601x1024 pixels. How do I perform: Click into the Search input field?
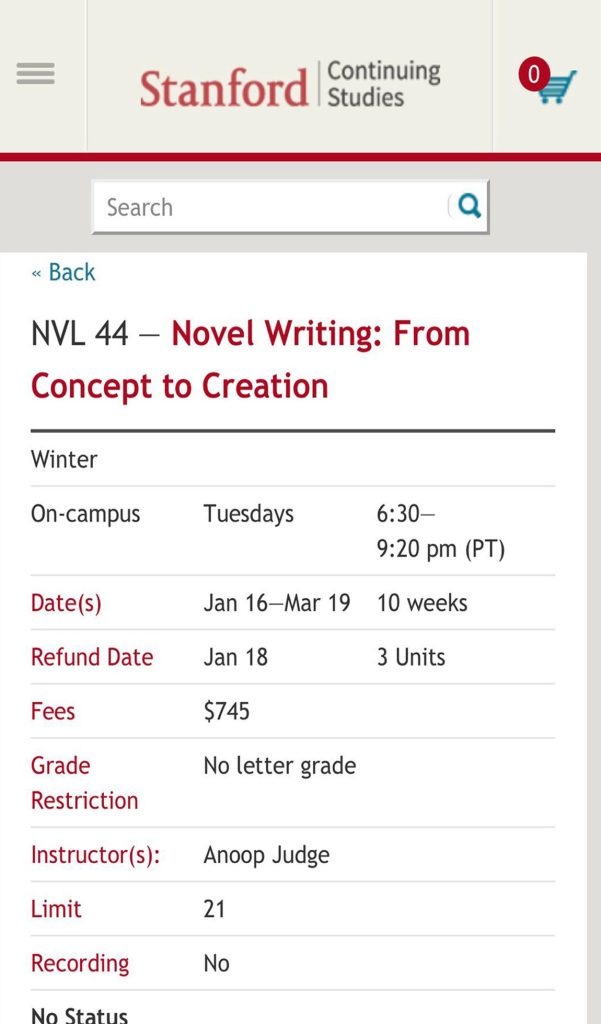click(x=270, y=207)
